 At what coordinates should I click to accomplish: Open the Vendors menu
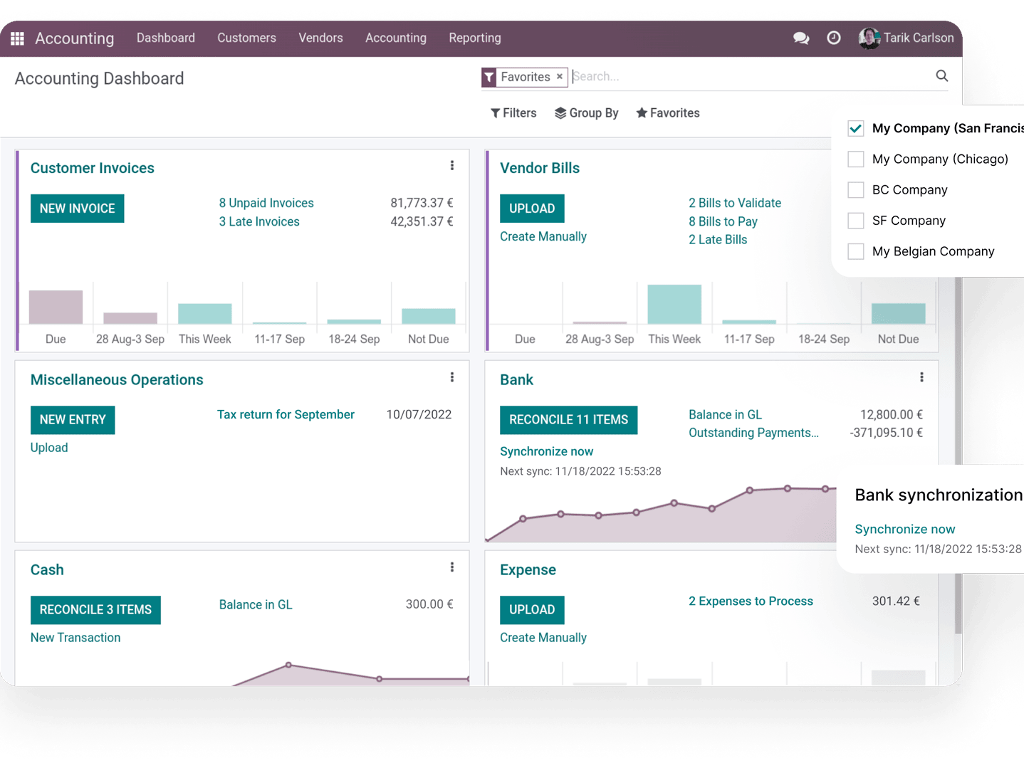(x=321, y=38)
